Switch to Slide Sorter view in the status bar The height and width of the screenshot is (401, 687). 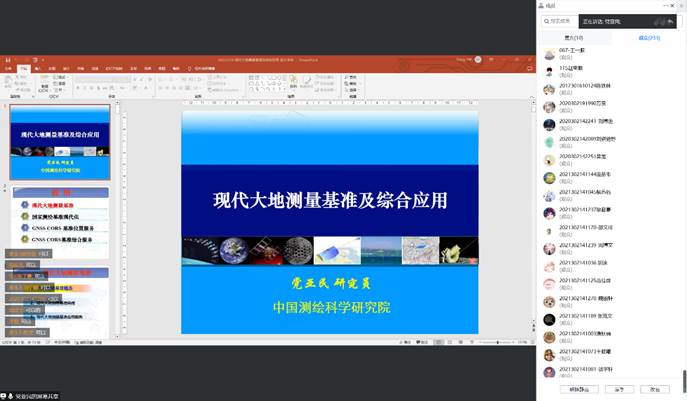[x=450, y=342]
